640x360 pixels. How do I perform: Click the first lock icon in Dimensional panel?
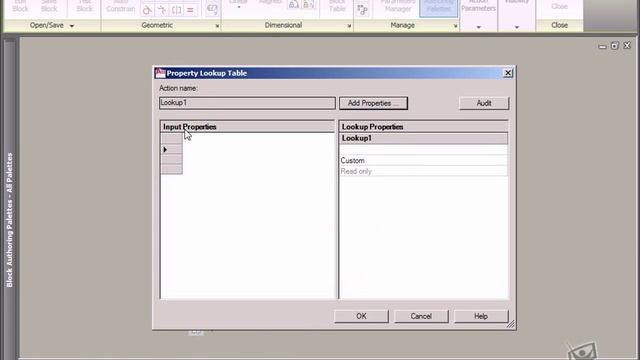[293, 5]
